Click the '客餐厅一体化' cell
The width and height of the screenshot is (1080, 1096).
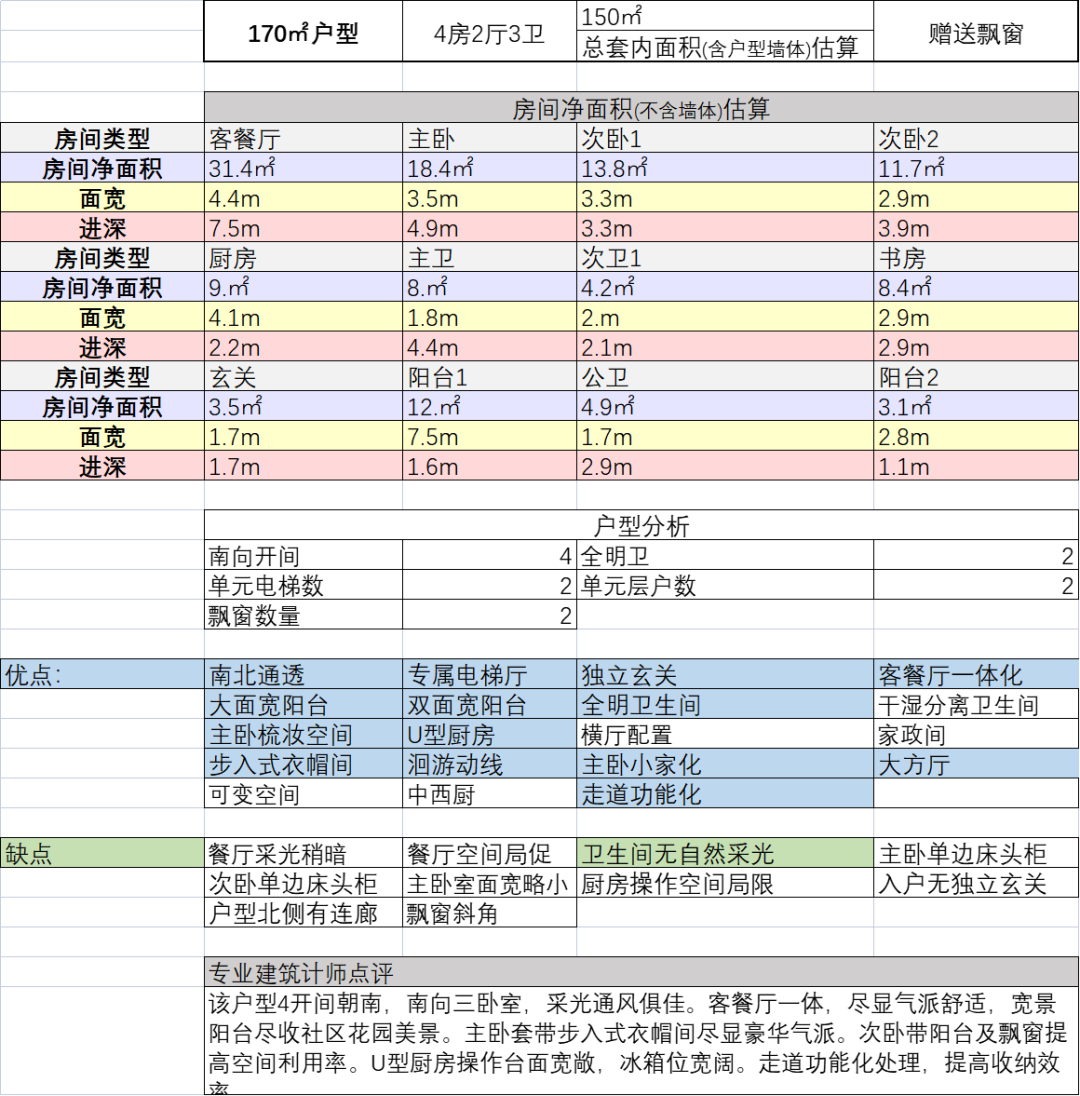pos(976,675)
